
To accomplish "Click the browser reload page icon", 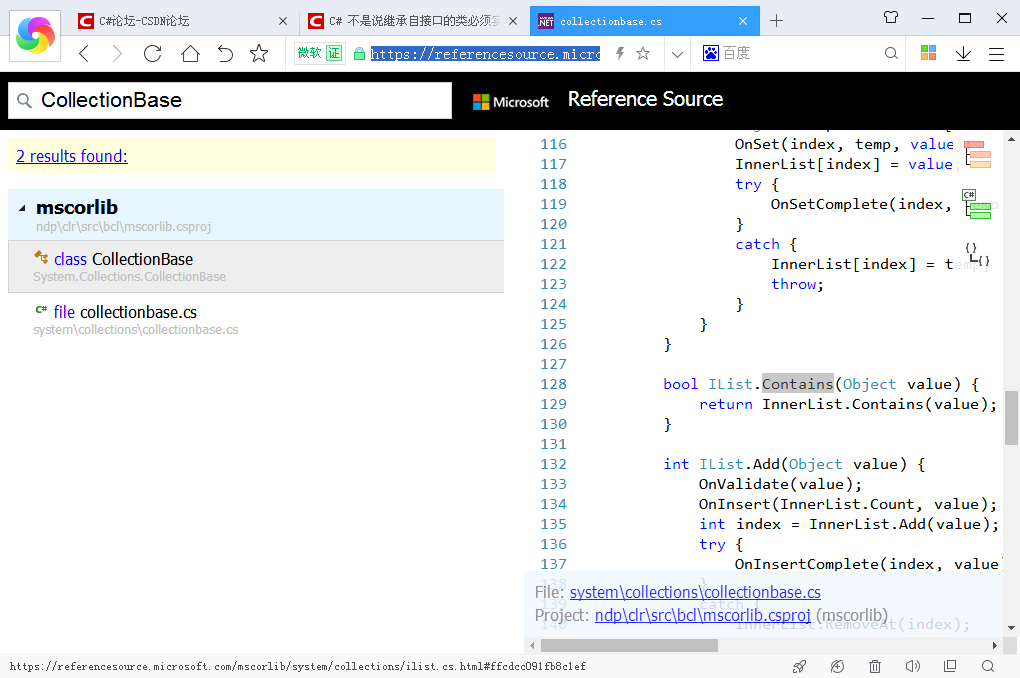I will [x=152, y=54].
